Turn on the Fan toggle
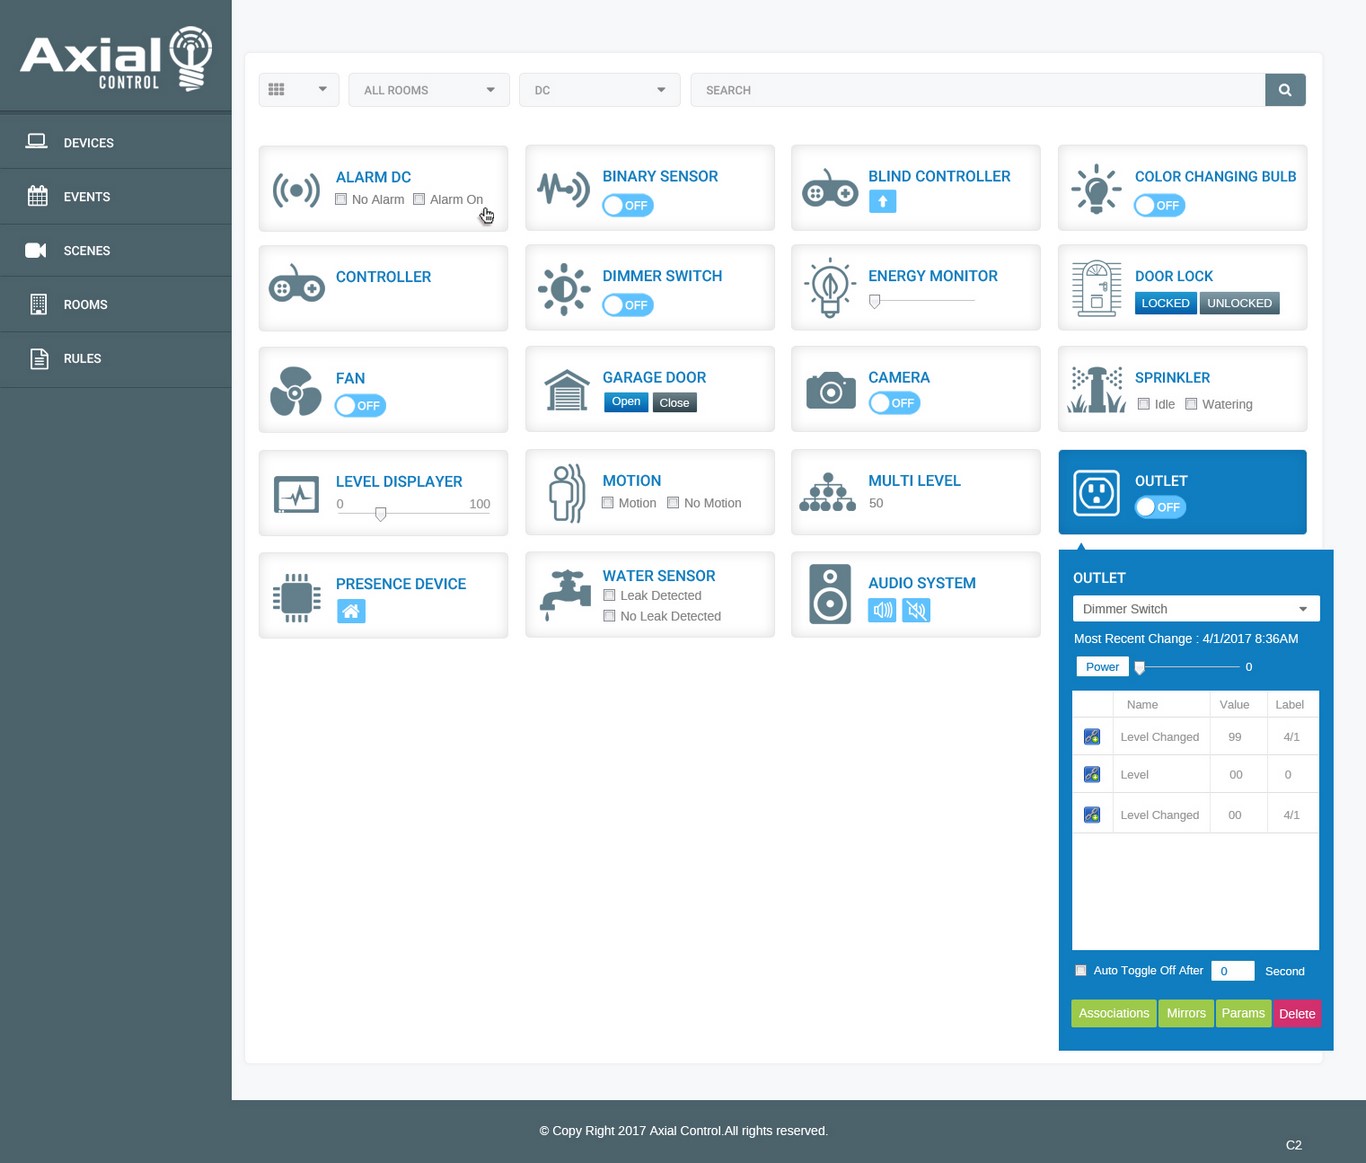Viewport: 1366px width, 1163px height. click(x=360, y=406)
